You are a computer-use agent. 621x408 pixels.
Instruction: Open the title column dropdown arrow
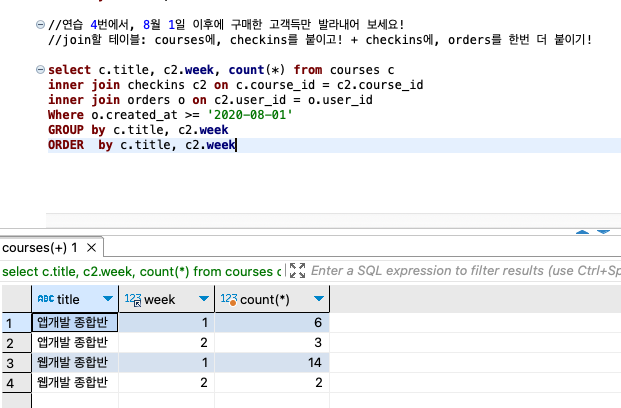point(108,299)
